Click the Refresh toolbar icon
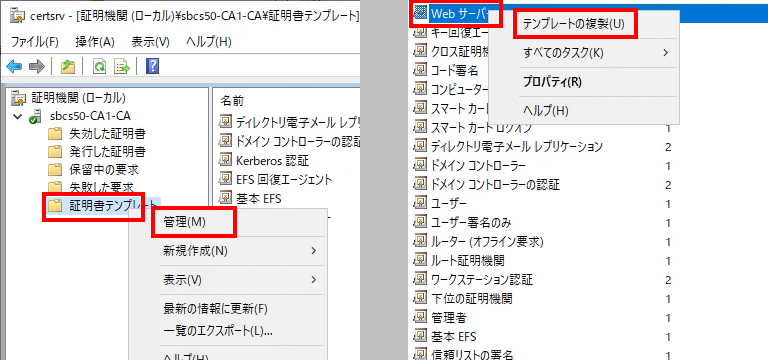 point(100,67)
